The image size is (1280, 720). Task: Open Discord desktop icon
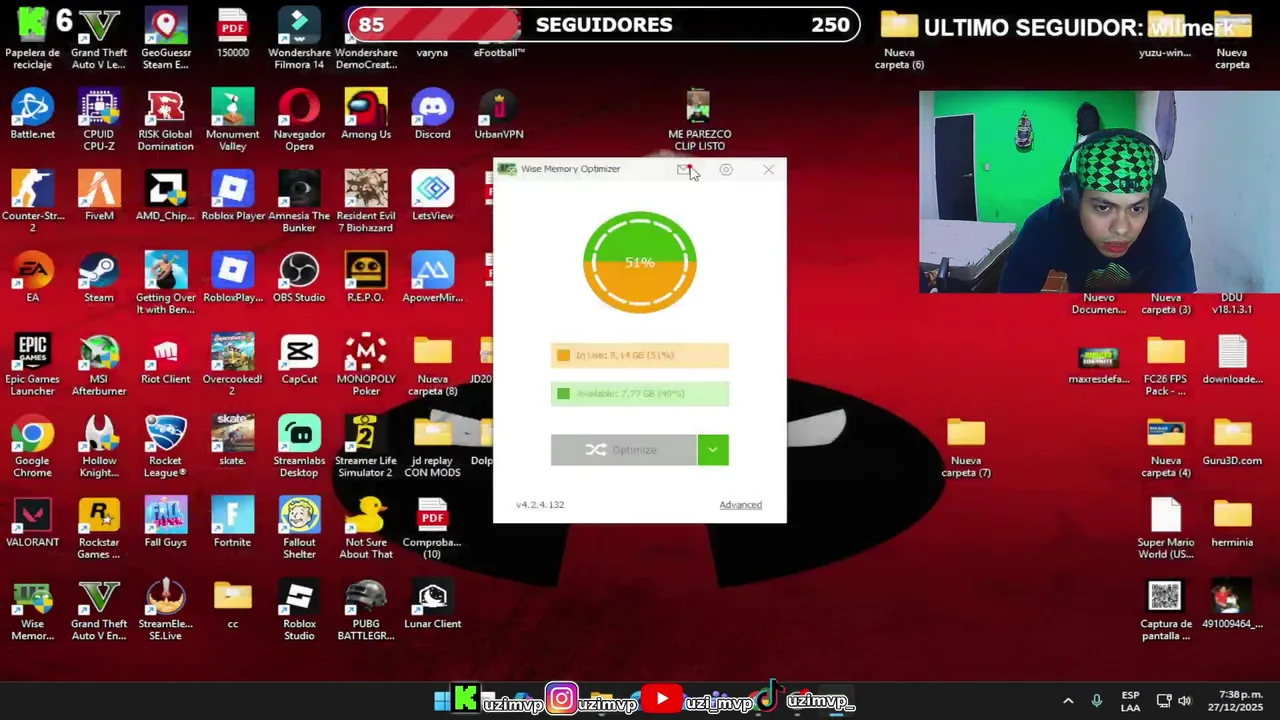pyautogui.click(x=433, y=115)
